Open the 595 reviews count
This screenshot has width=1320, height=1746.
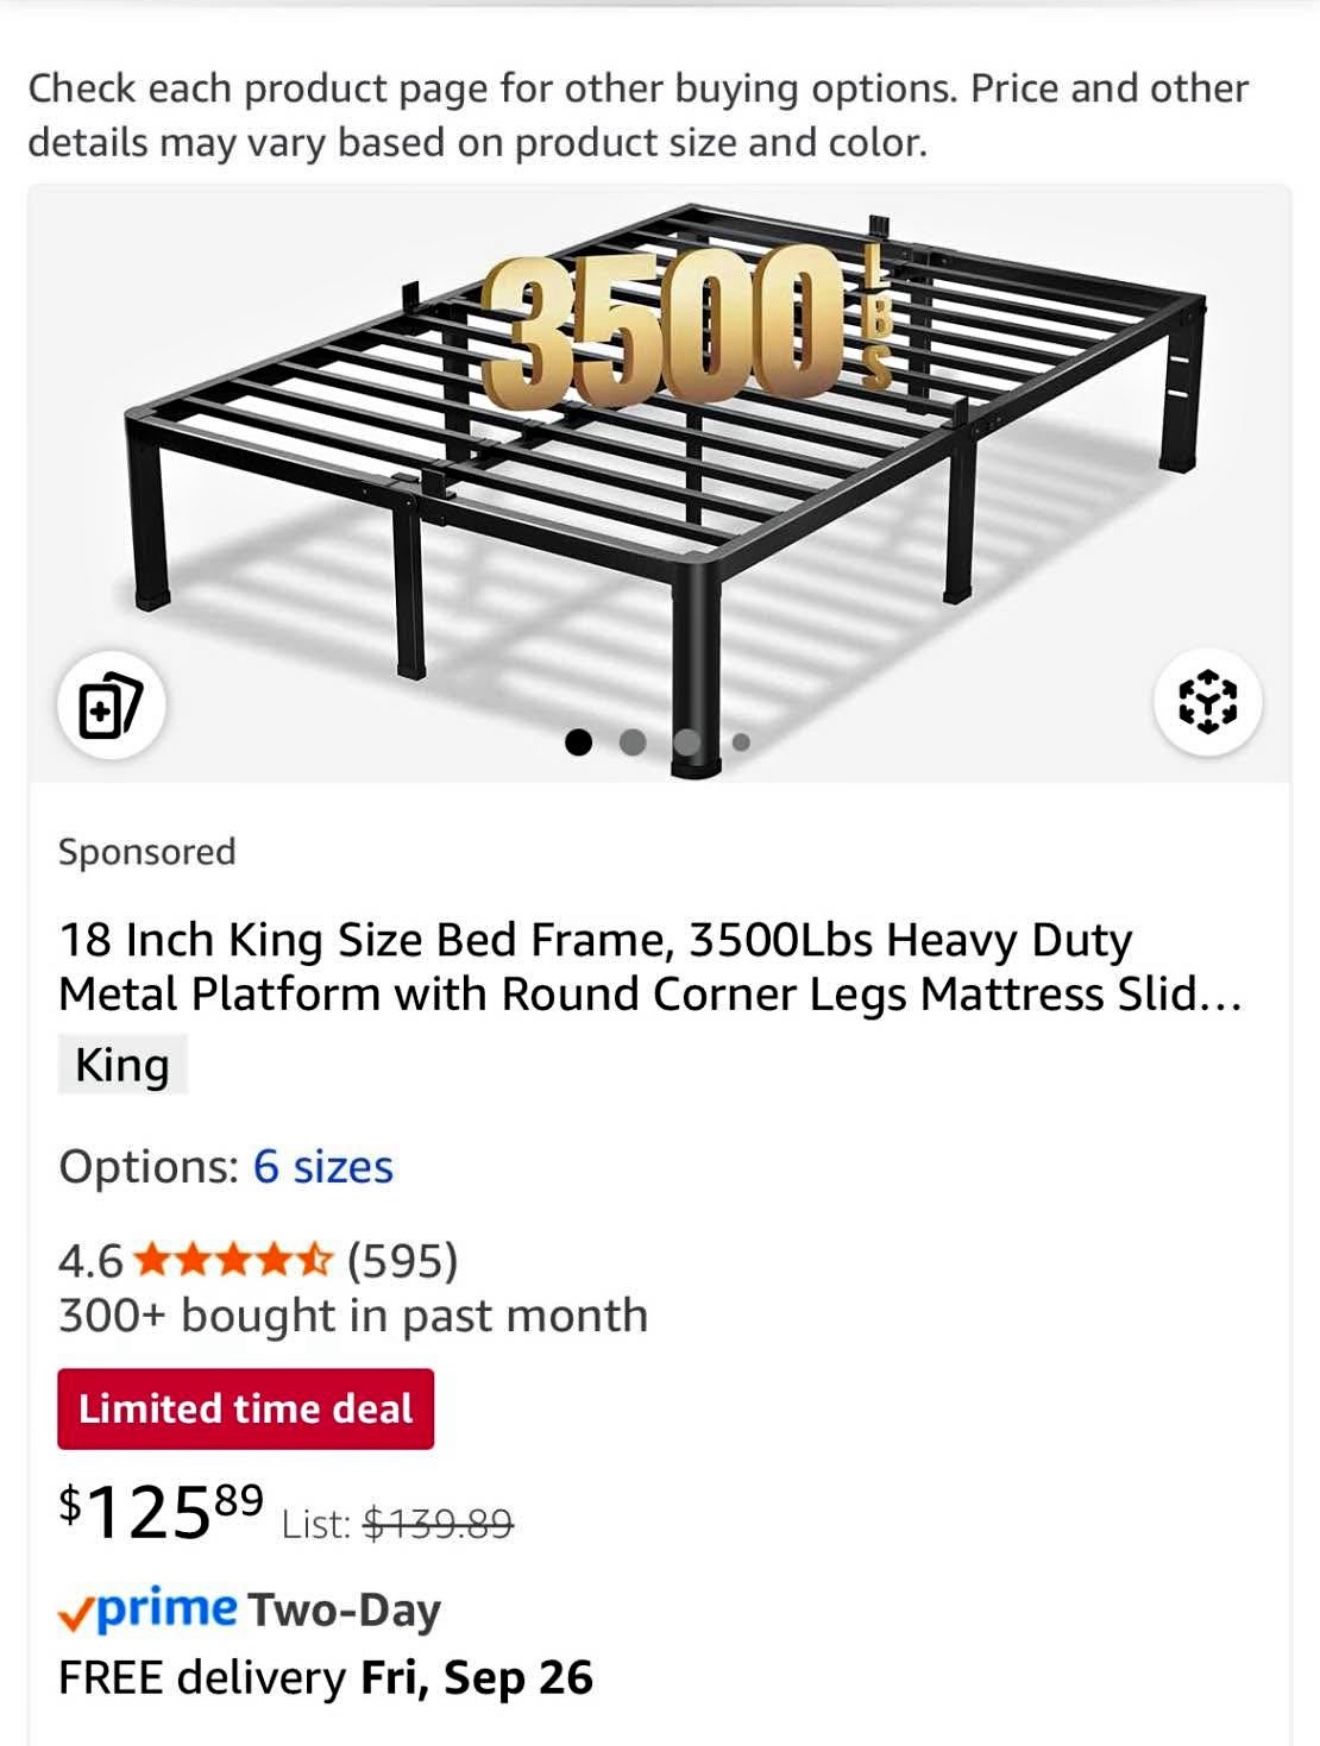(x=403, y=1261)
